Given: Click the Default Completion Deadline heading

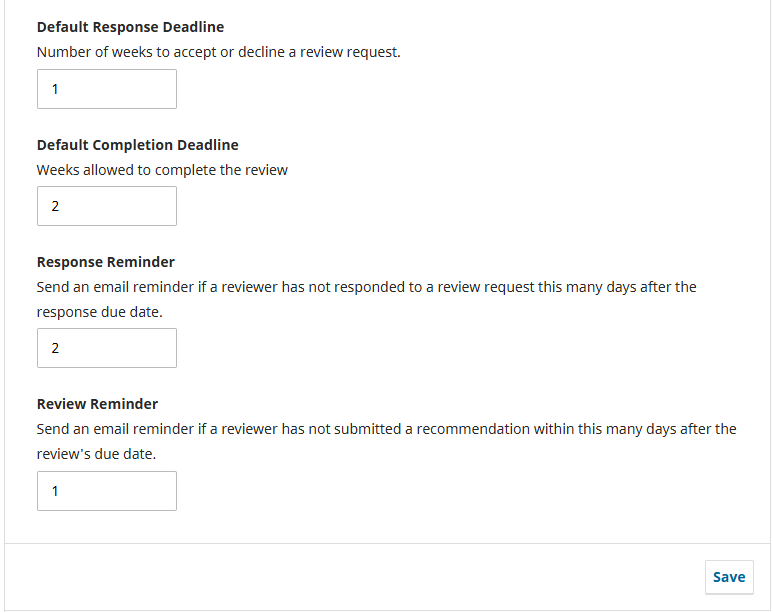Looking at the screenshot, I should coord(138,145).
